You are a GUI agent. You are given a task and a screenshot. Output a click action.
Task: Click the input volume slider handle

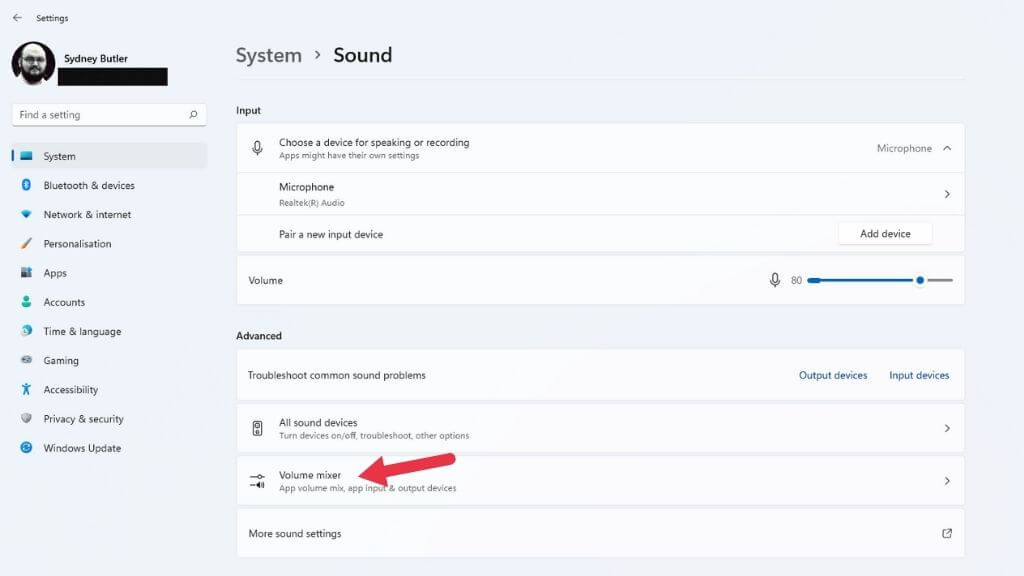(920, 280)
